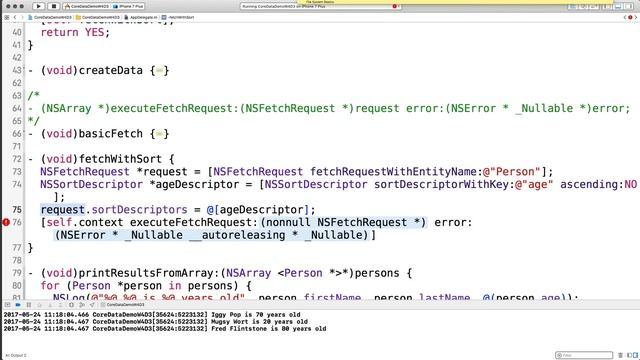Switch to the assistant editor
The image size is (640, 360).
pyautogui.click(x=582, y=7)
